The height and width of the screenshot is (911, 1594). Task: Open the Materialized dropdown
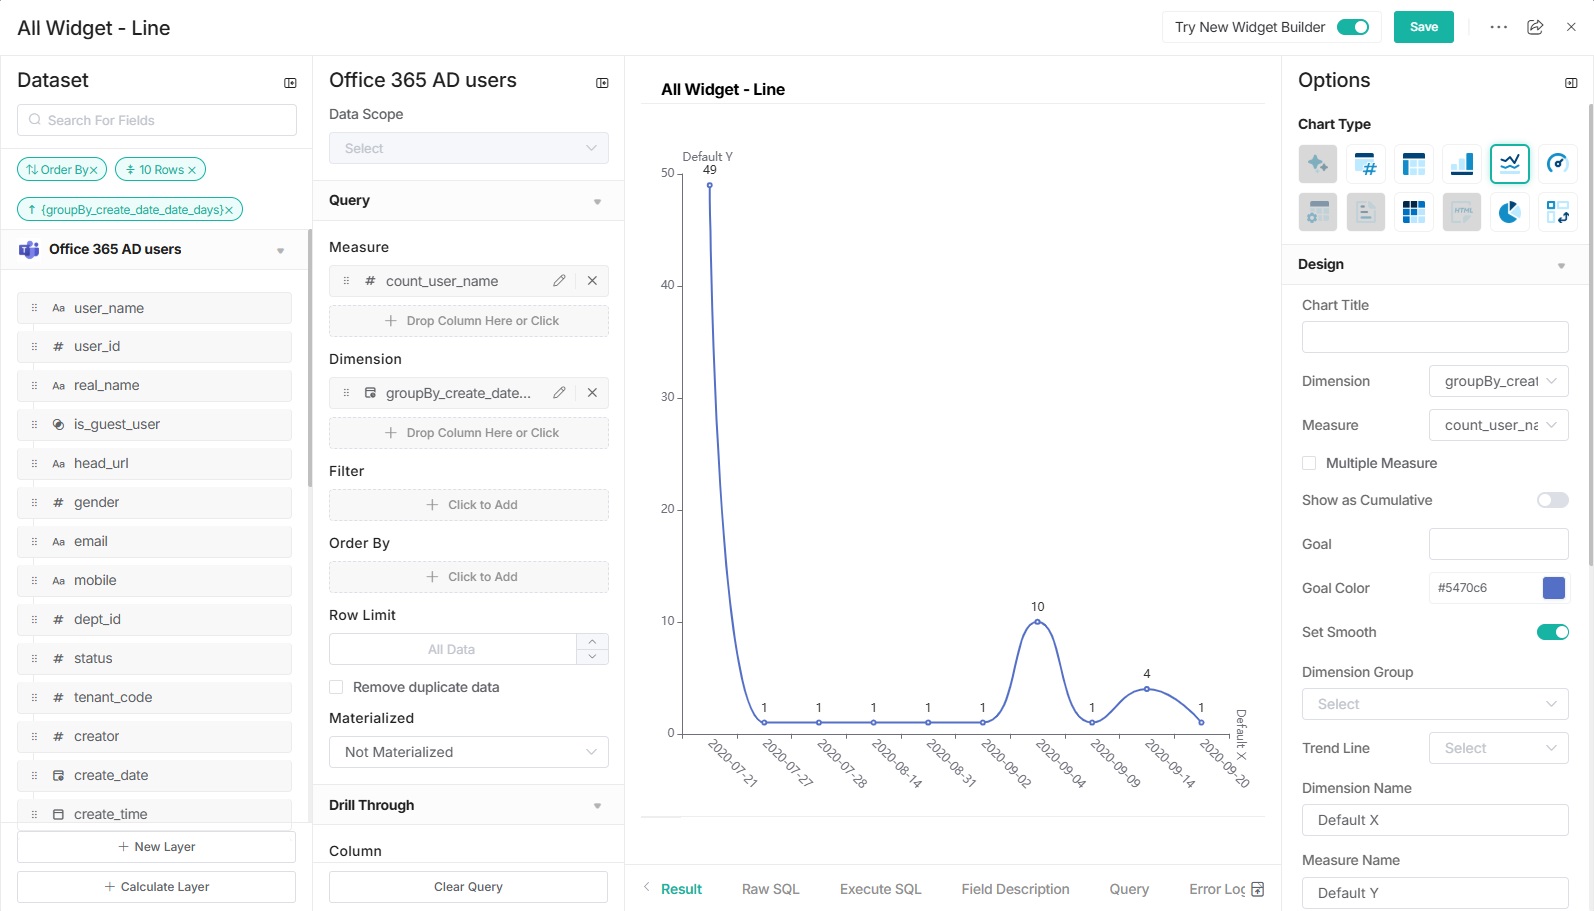pos(468,752)
